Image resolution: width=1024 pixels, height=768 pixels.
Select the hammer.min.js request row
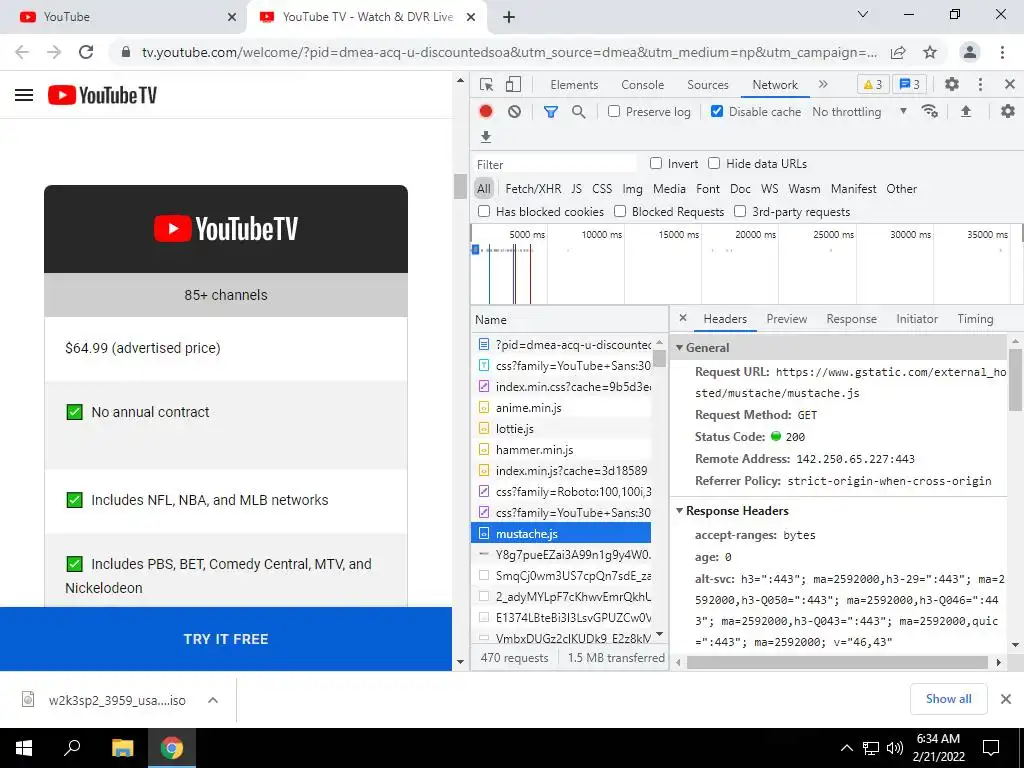coord(561,449)
